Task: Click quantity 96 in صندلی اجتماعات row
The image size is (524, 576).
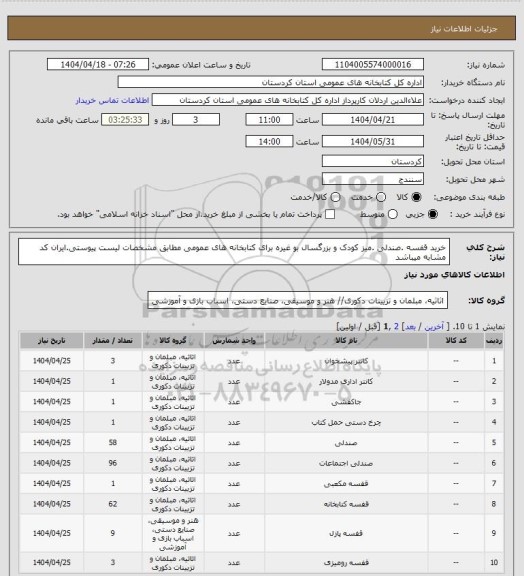Action: coord(113,463)
